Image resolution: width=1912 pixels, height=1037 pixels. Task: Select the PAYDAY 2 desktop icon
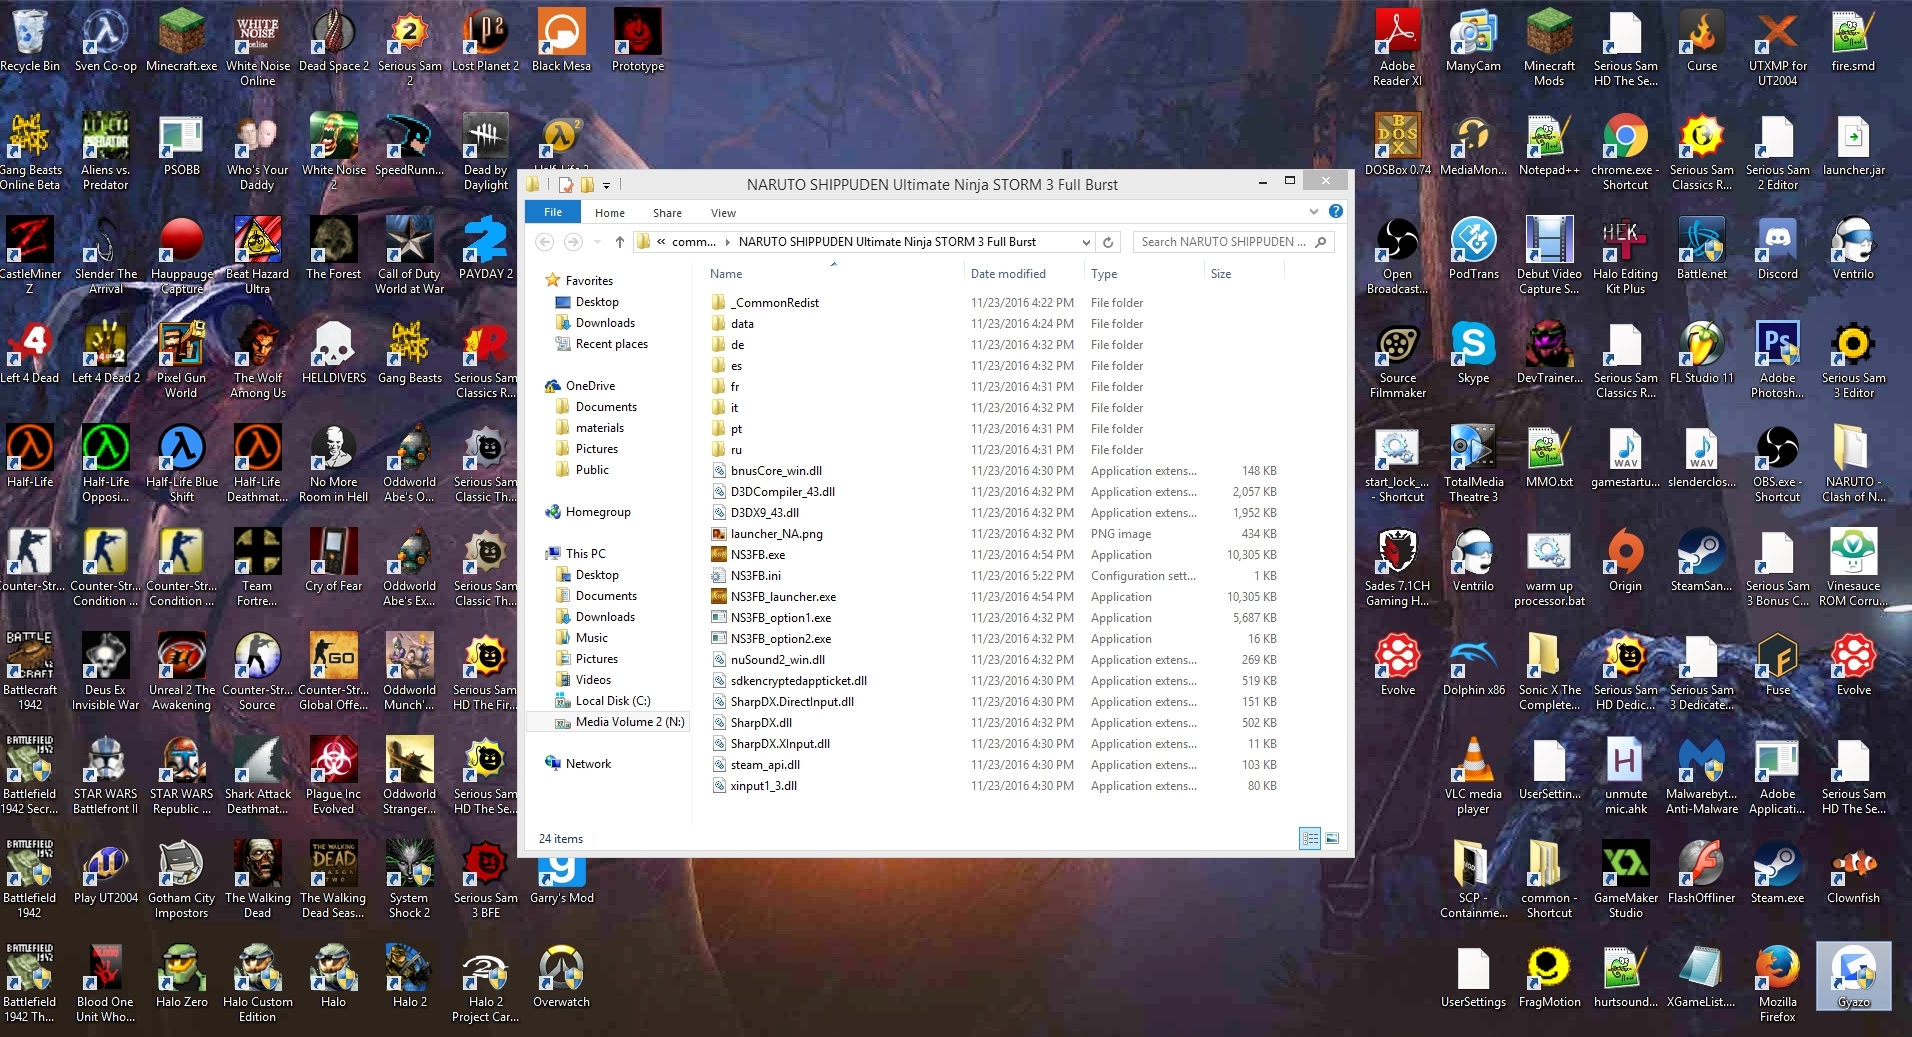[x=486, y=248]
